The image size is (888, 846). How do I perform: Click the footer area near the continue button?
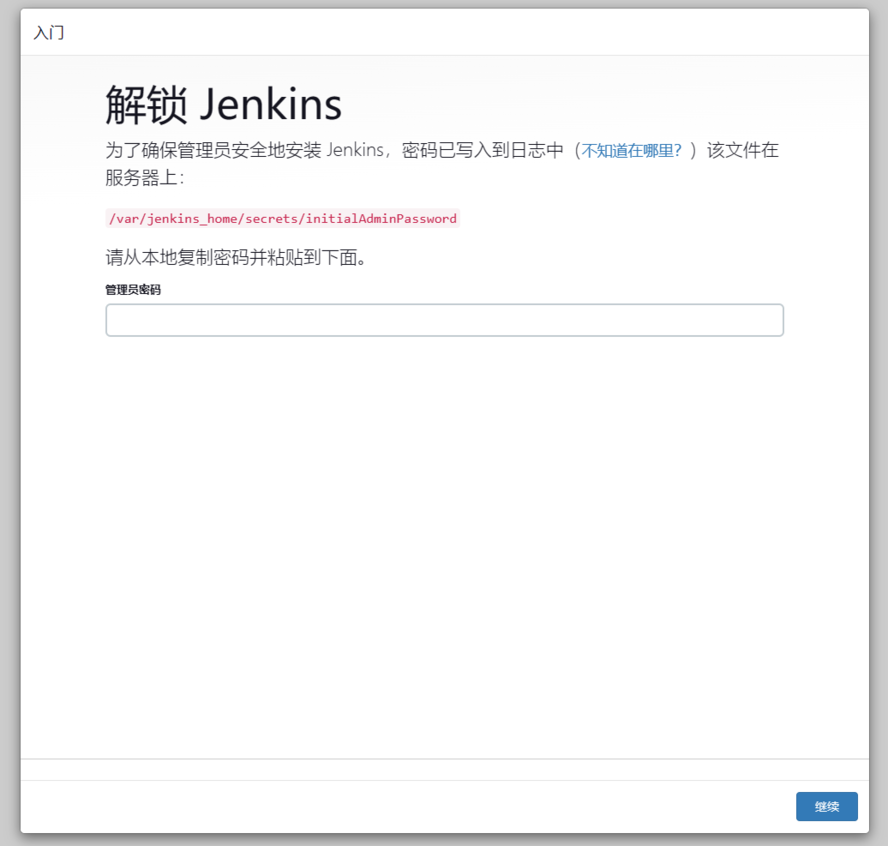pyautogui.click(x=700, y=806)
